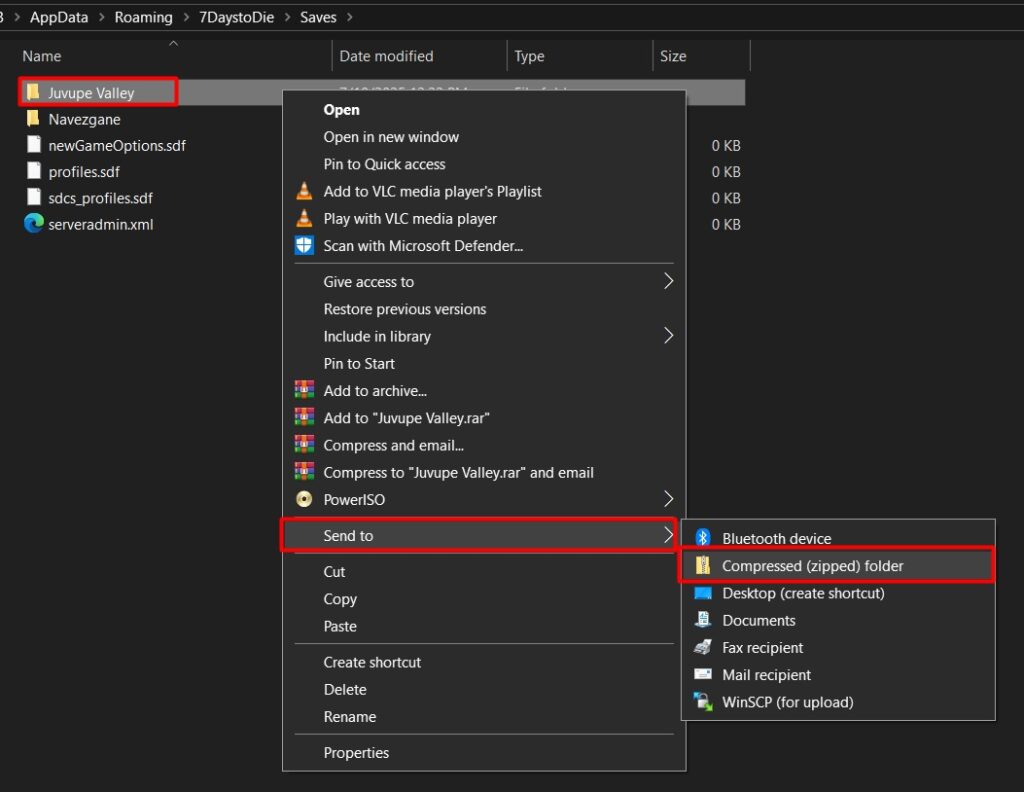Expand the Give access to submenu arrow
1024x792 pixels.
[668, 282]
